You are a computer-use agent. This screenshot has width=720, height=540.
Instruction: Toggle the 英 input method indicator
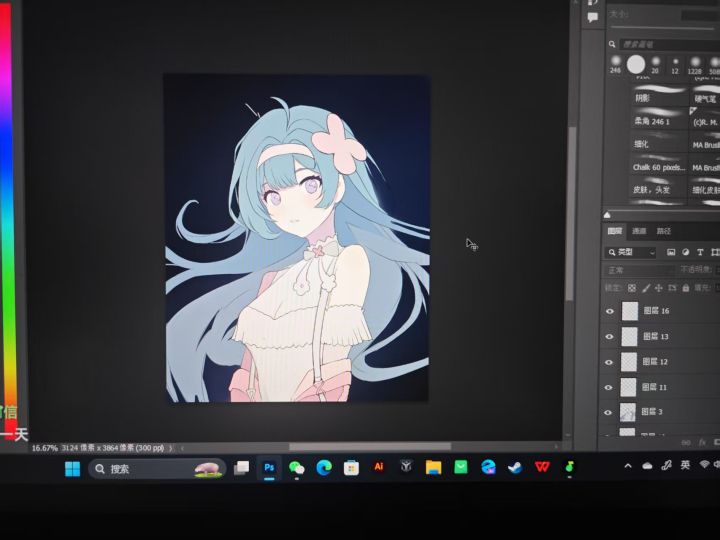click(685, 465)
